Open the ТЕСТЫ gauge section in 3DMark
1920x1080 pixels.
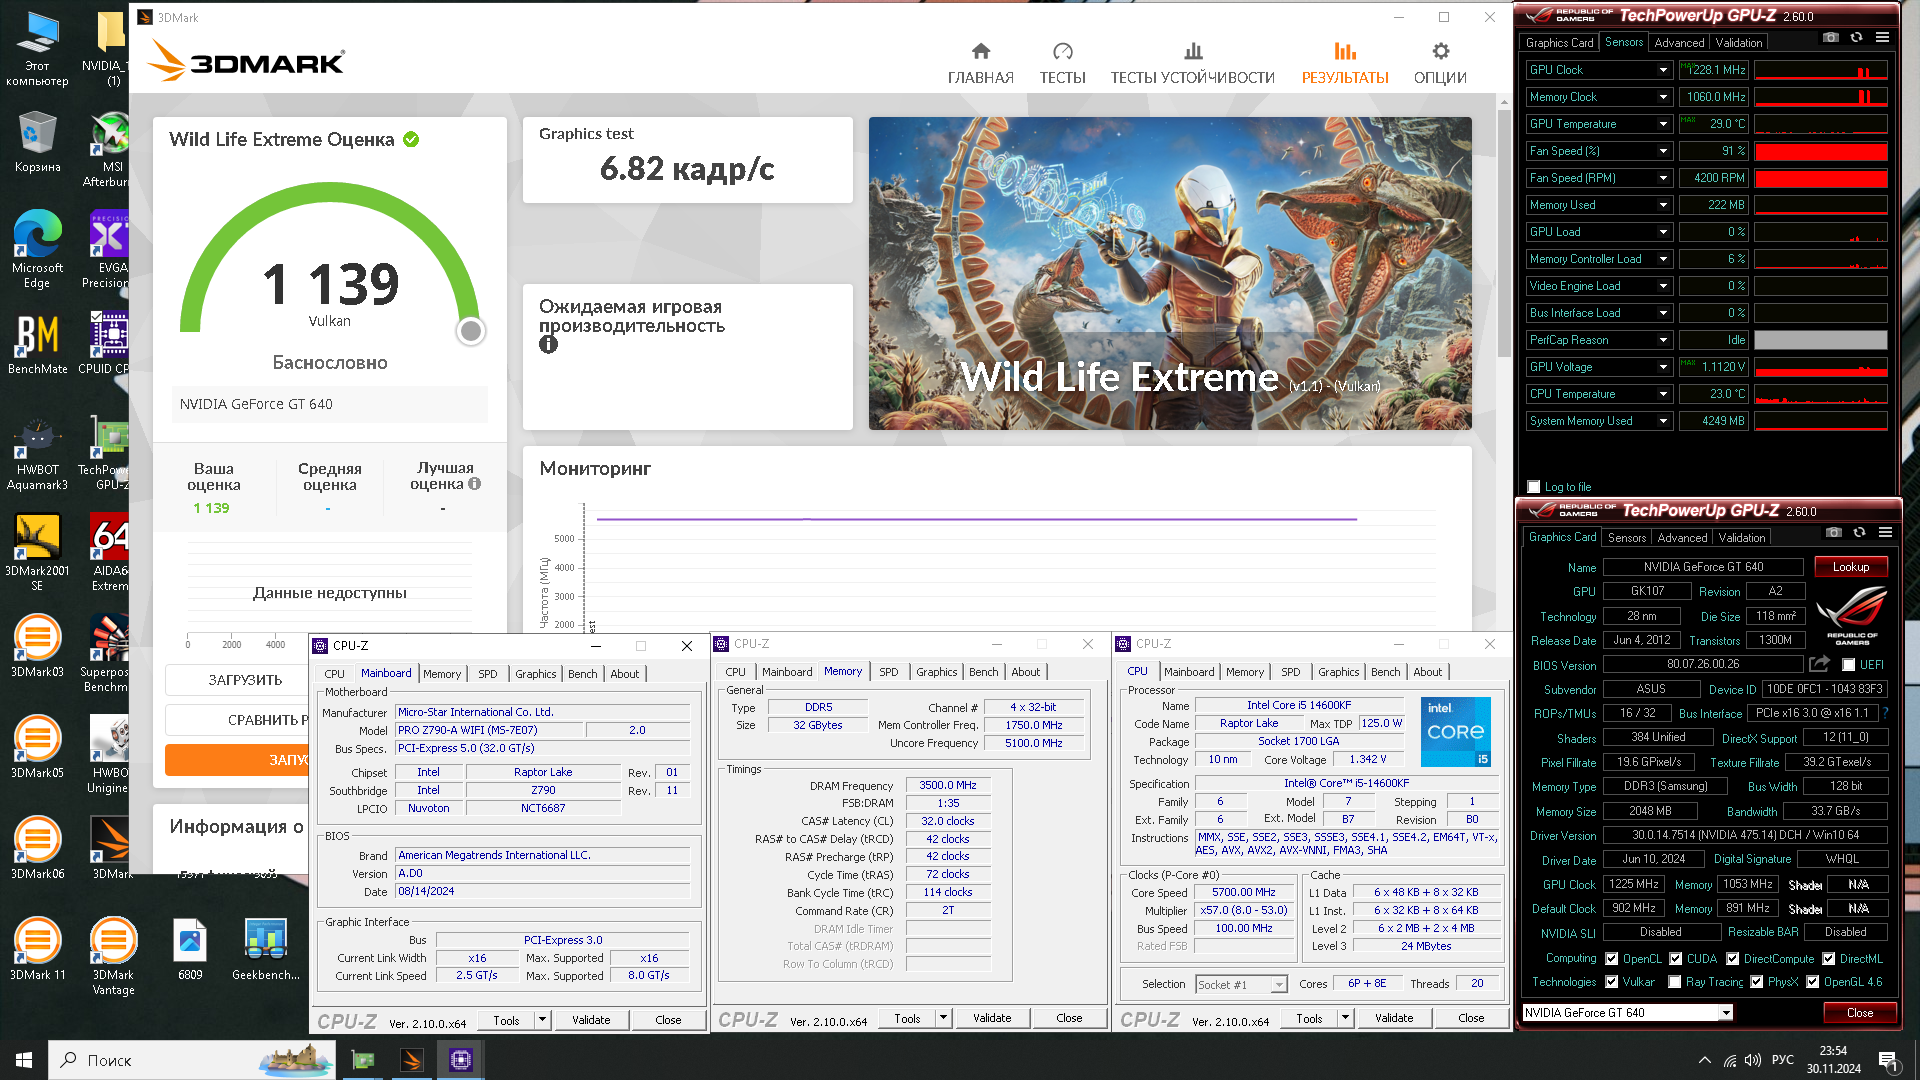point(1062,64)
